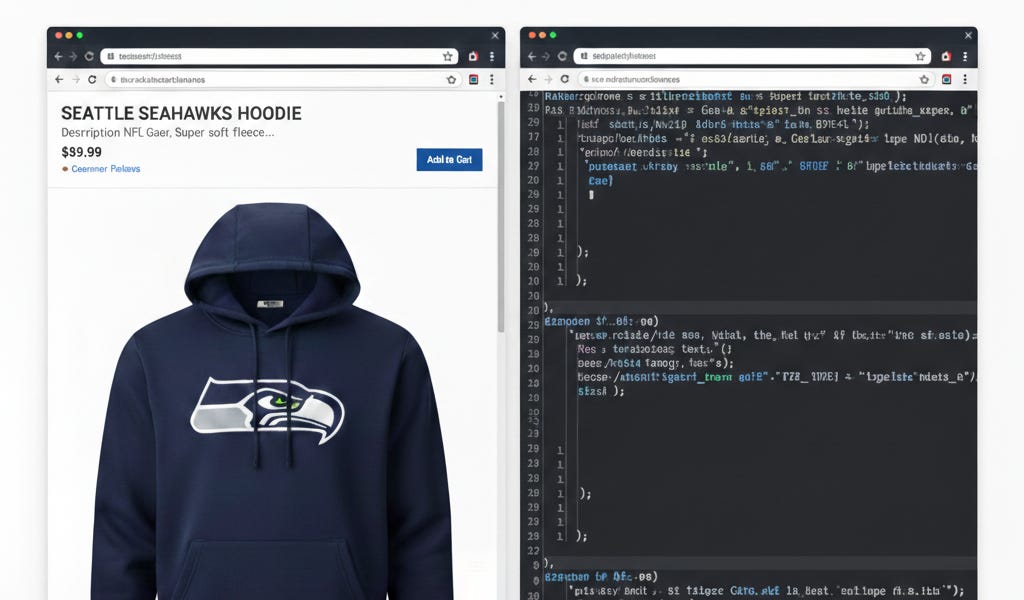Bookmark with the star in code window's first row
This screenshot has height=600, width=1024.
[x=921, y=56]
